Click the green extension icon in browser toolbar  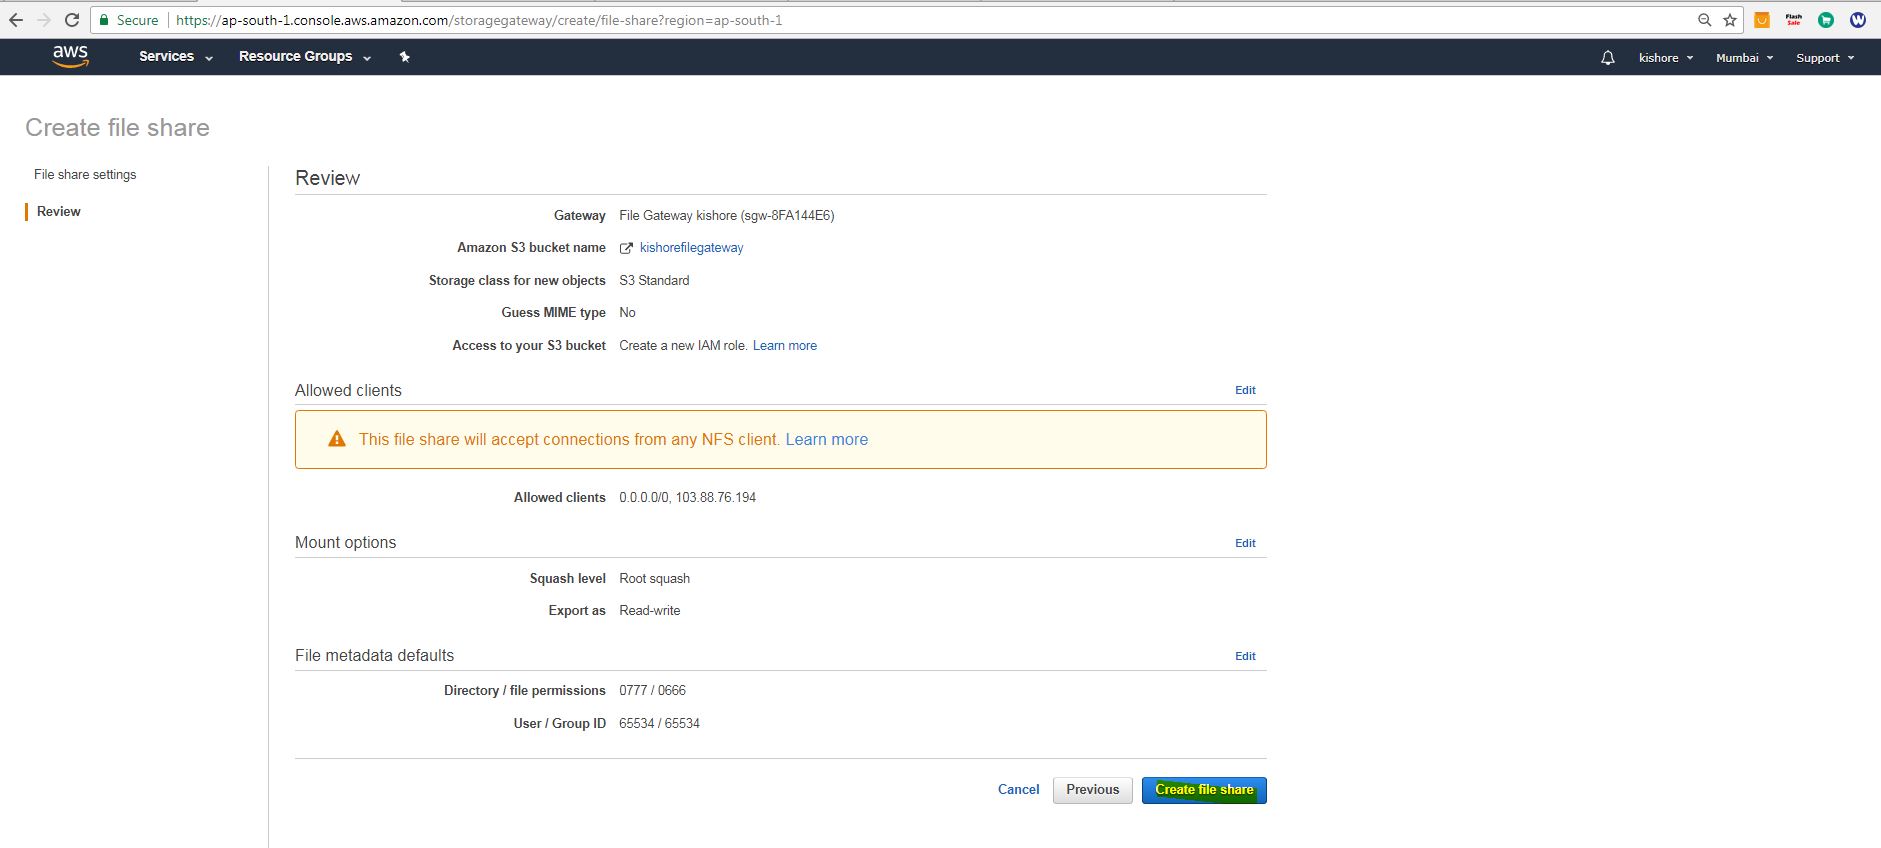(x=1826, y=20)
